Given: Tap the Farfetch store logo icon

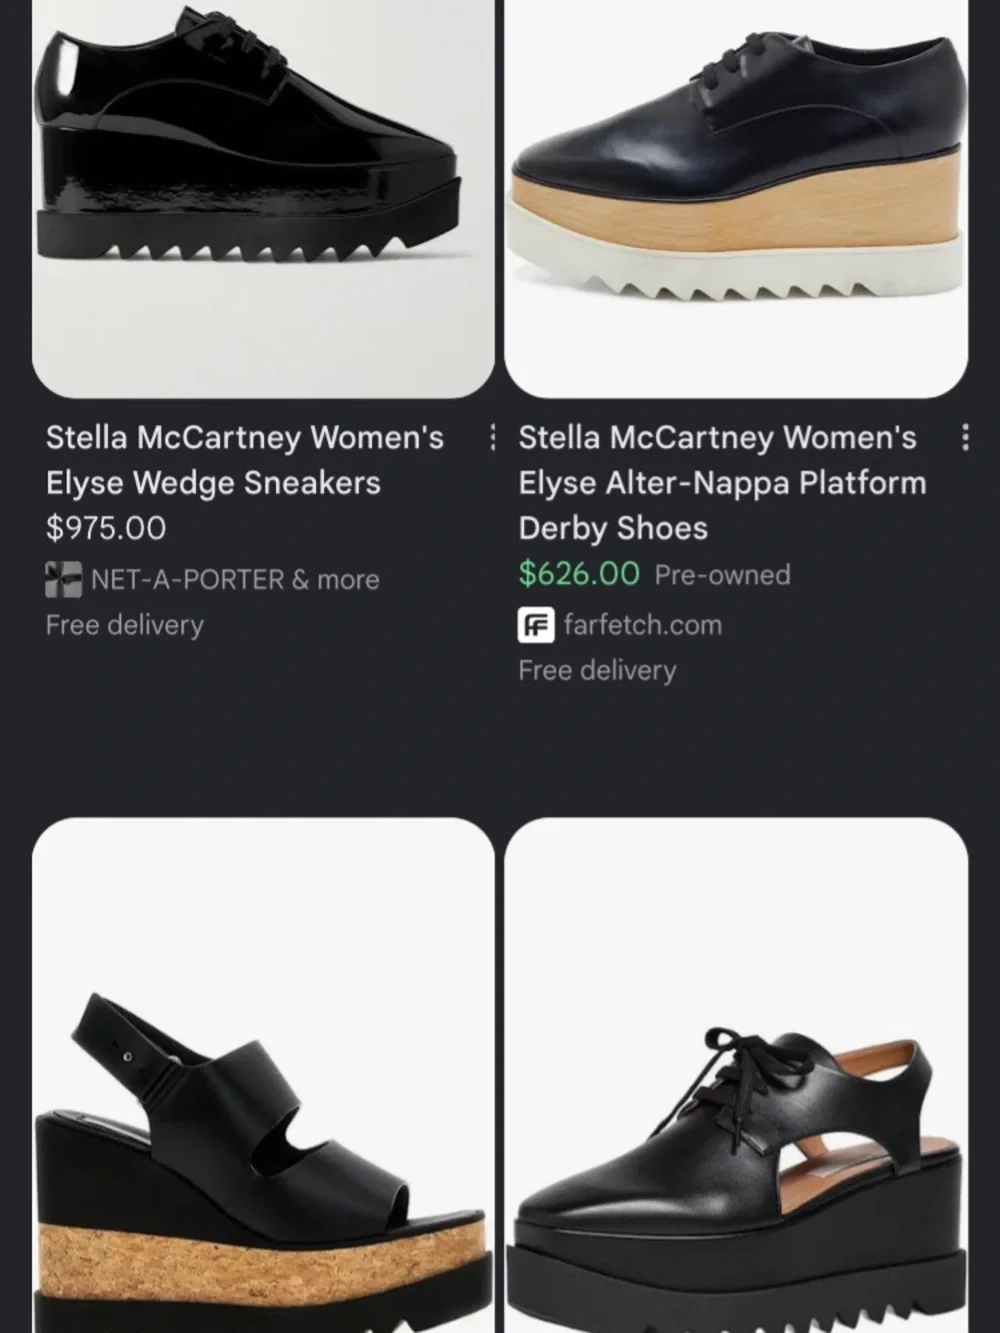Looking at the screenshot, I should tap(536, 625).
